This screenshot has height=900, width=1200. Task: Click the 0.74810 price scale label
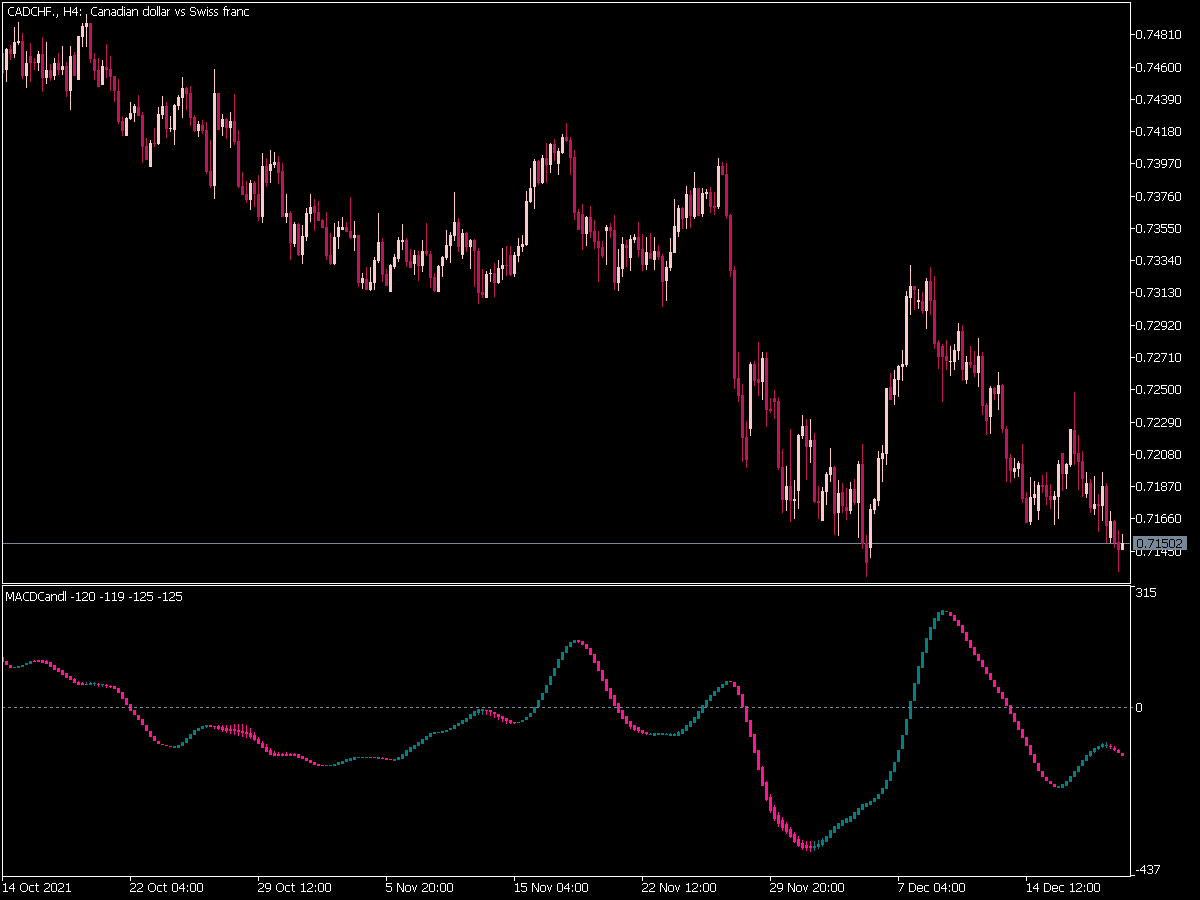pos(1157,35)
